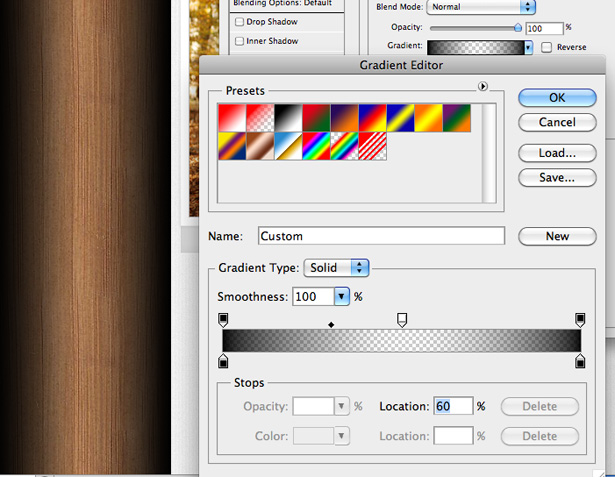
Task: Click the opacity stop Location field
Action: 453,406
